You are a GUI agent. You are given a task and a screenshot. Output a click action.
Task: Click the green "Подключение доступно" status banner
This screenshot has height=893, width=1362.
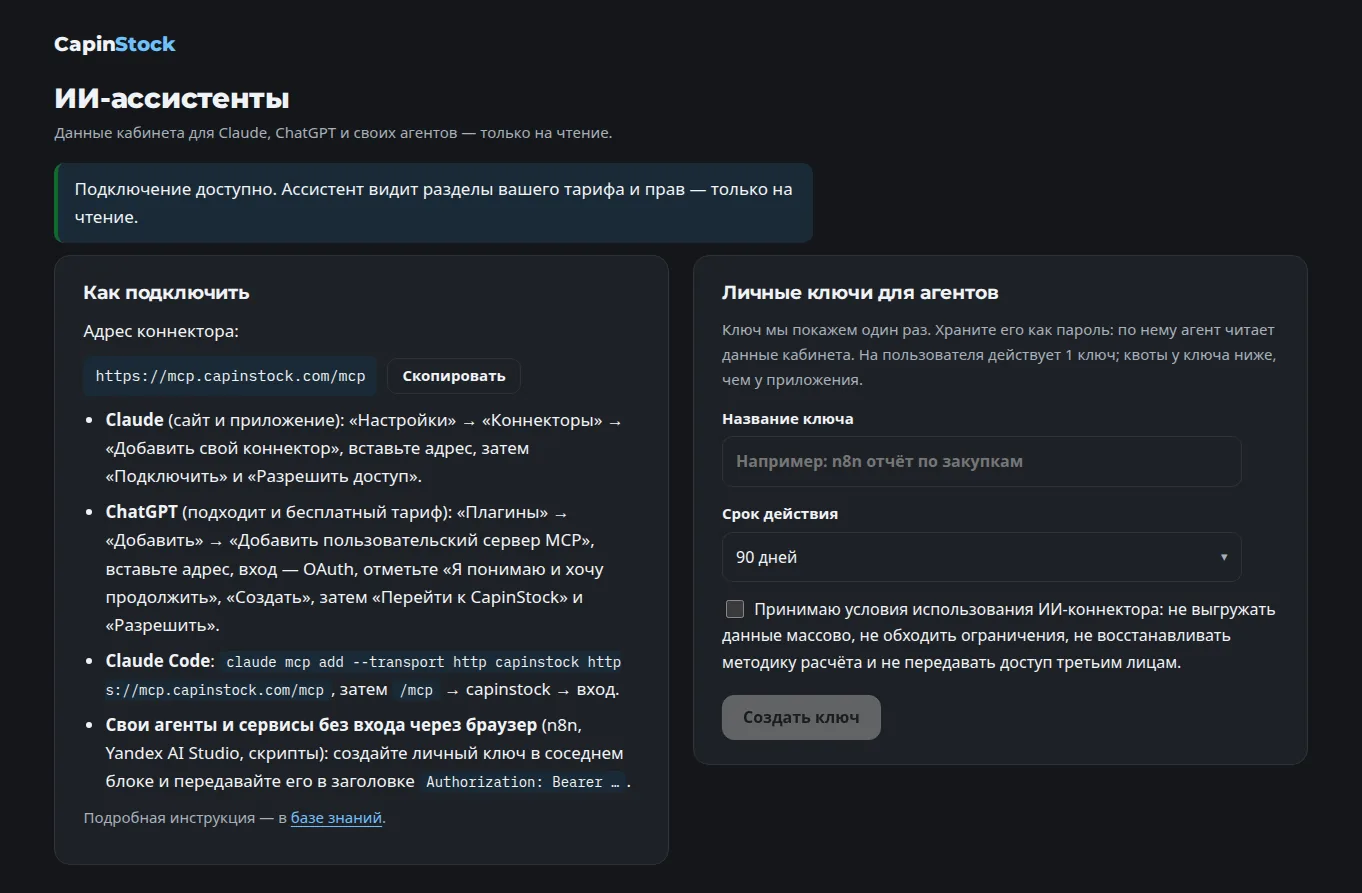click(x=434, y=203)
